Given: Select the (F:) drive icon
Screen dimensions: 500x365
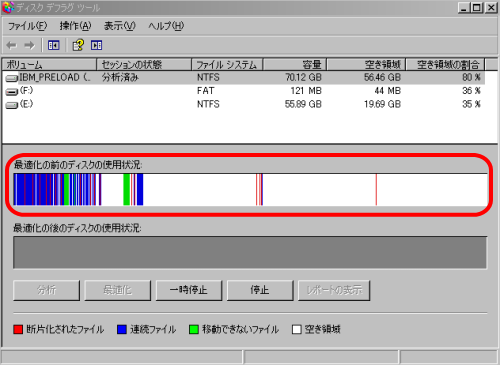Looking at the screenshot, I should [x=11, y=92].
